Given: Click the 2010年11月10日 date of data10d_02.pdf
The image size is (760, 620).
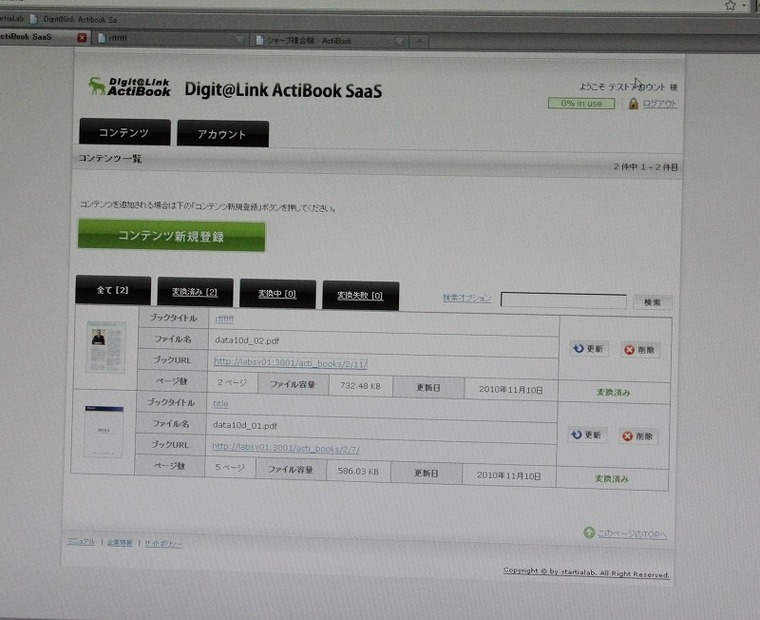Looking at the screenshot, I should click(x=510, y=389).
